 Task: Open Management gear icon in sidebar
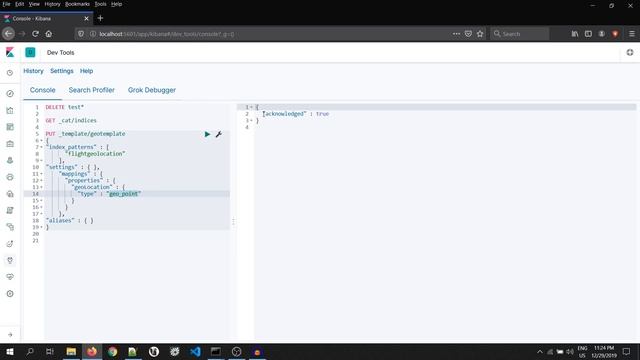tap(10, 293)
